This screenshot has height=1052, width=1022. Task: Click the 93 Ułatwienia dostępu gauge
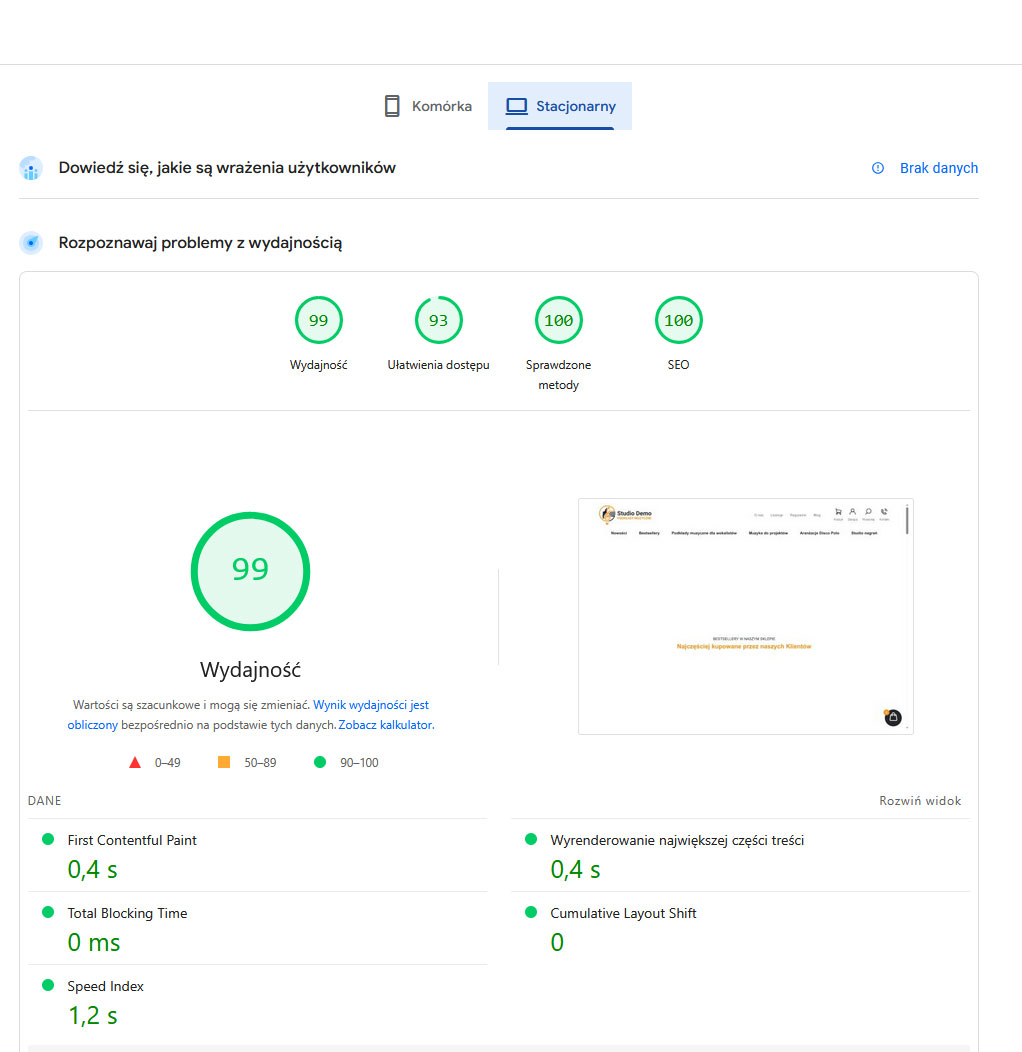438,320
